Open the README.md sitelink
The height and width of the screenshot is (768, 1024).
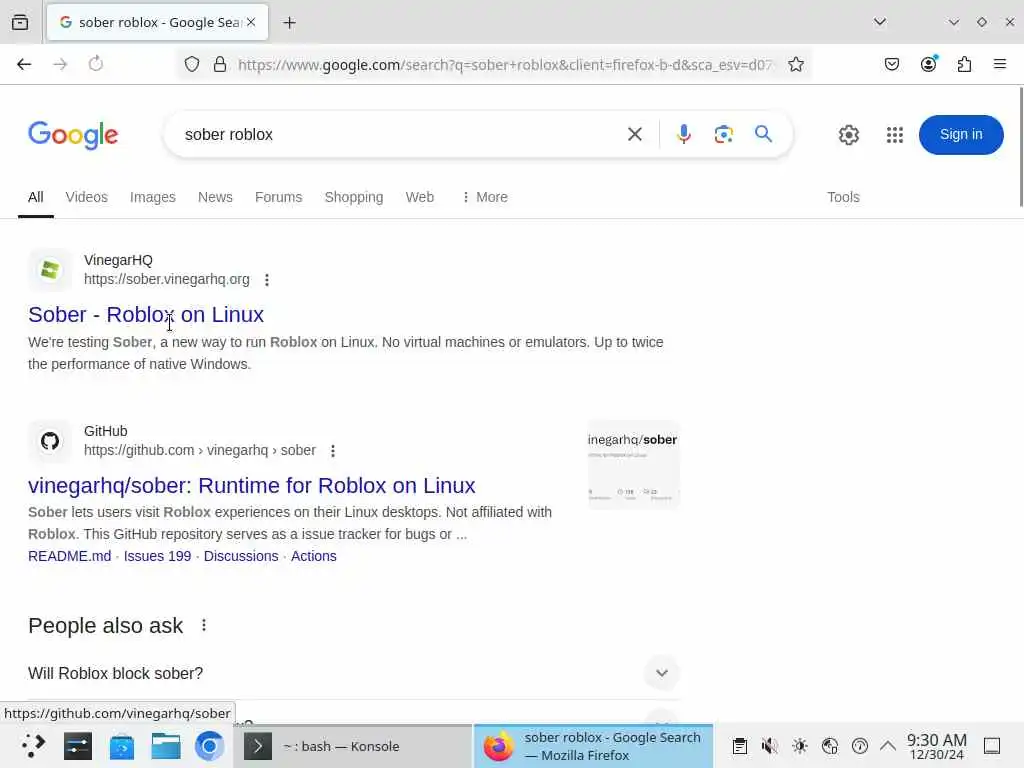[69, 556]
